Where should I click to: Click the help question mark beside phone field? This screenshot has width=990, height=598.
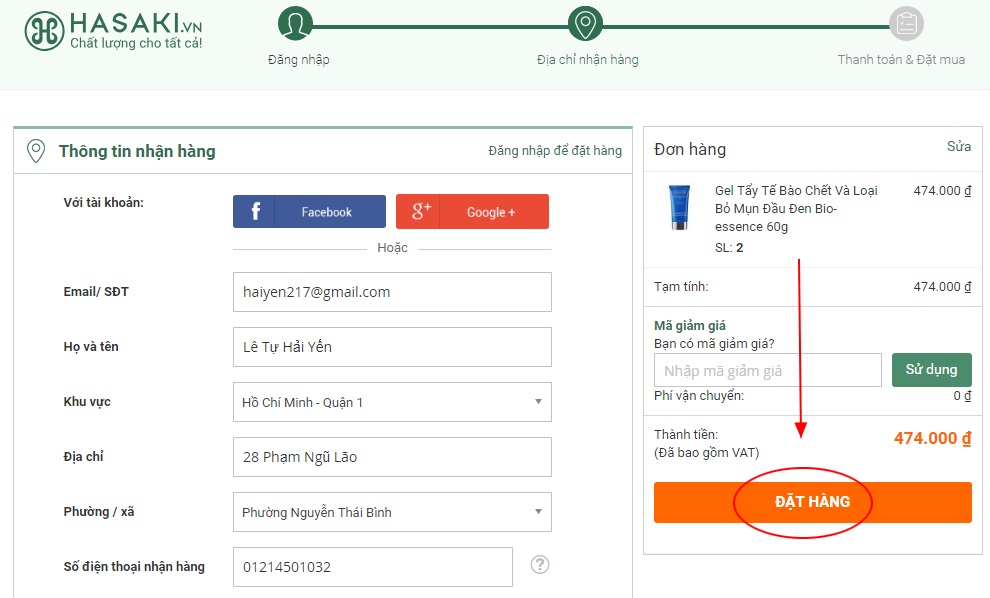click(540, 565)
